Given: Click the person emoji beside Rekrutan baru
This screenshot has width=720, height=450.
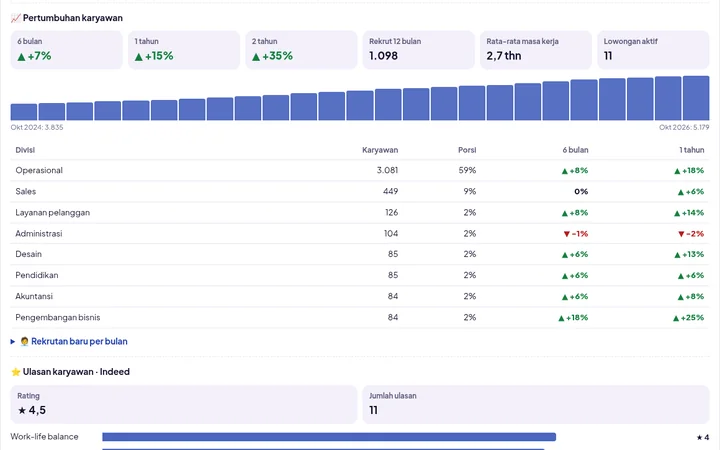Looking at the screenshot, I should (x=24, y=342).
